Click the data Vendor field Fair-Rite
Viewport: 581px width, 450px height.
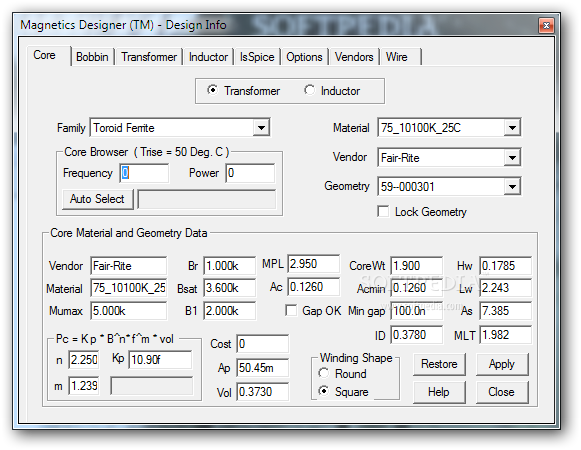(128, 265)
